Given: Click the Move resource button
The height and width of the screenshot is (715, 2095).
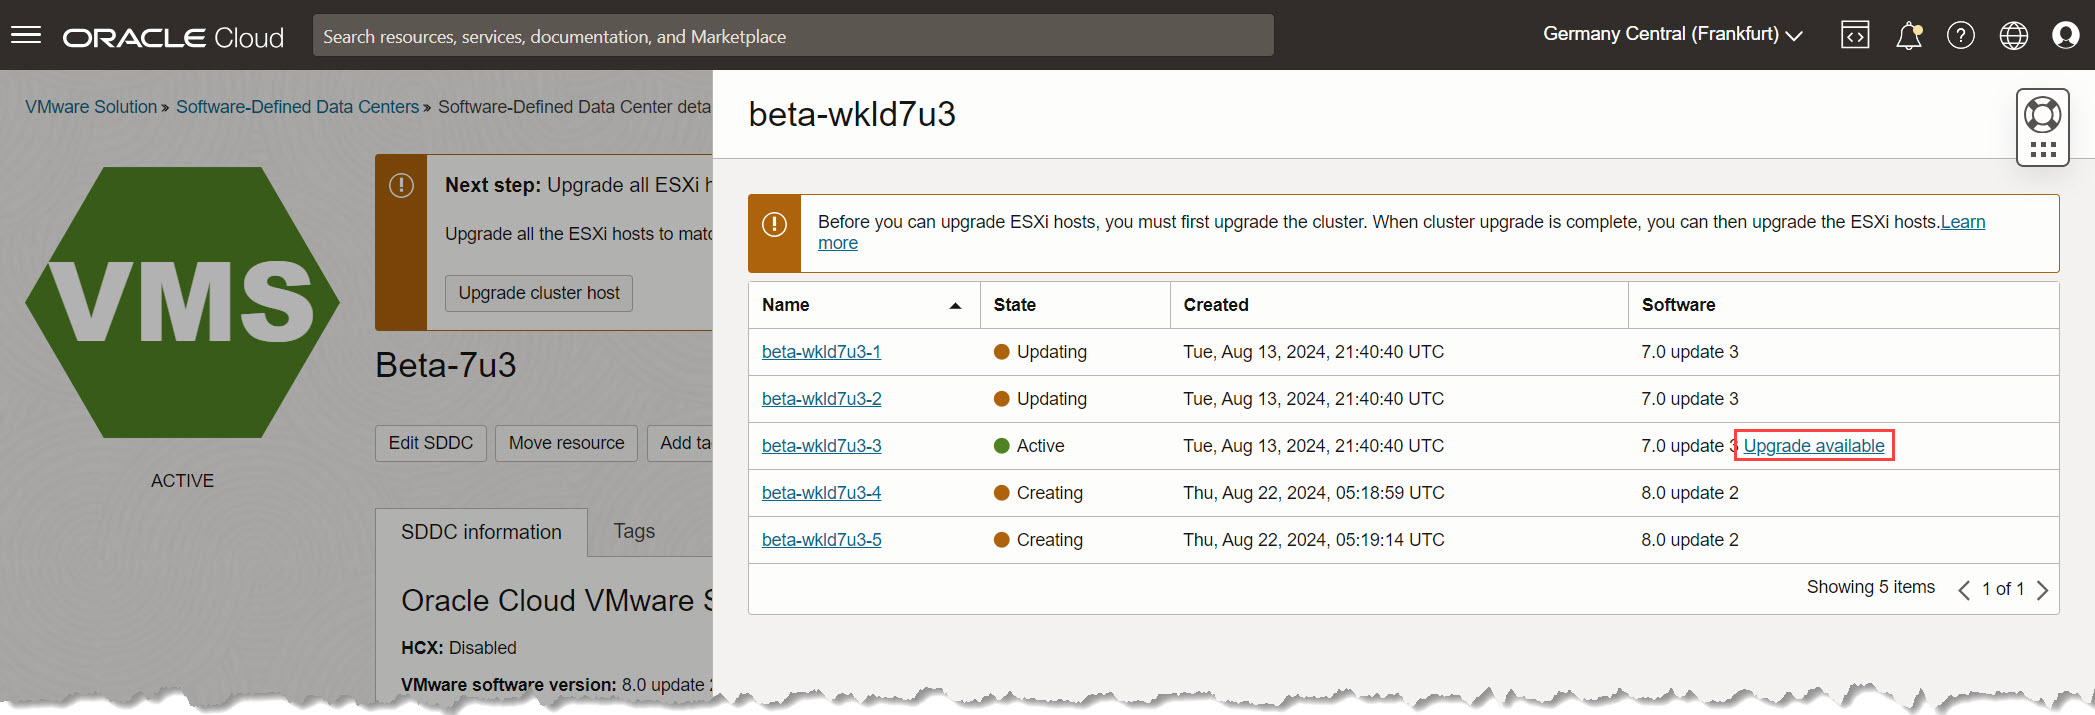Looking at the screenshot, I should point(566,443).
